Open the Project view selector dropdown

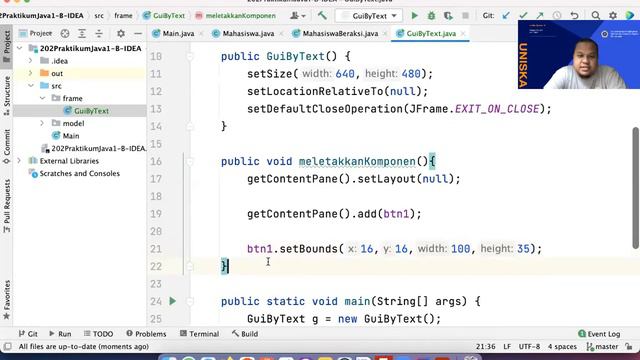(36, 33)
